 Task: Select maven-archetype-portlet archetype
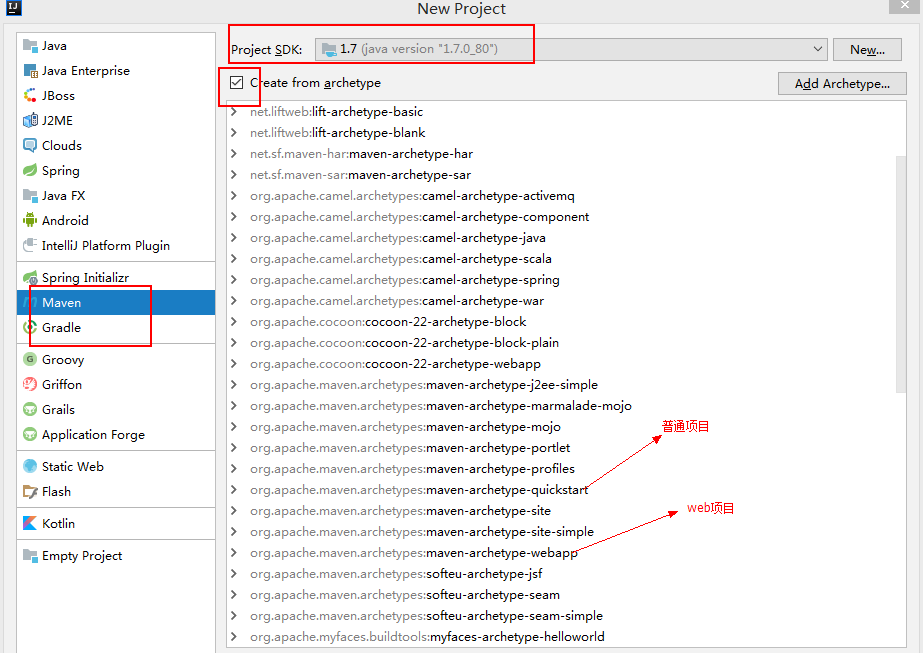pyautogui.click(x=410, y=448)
